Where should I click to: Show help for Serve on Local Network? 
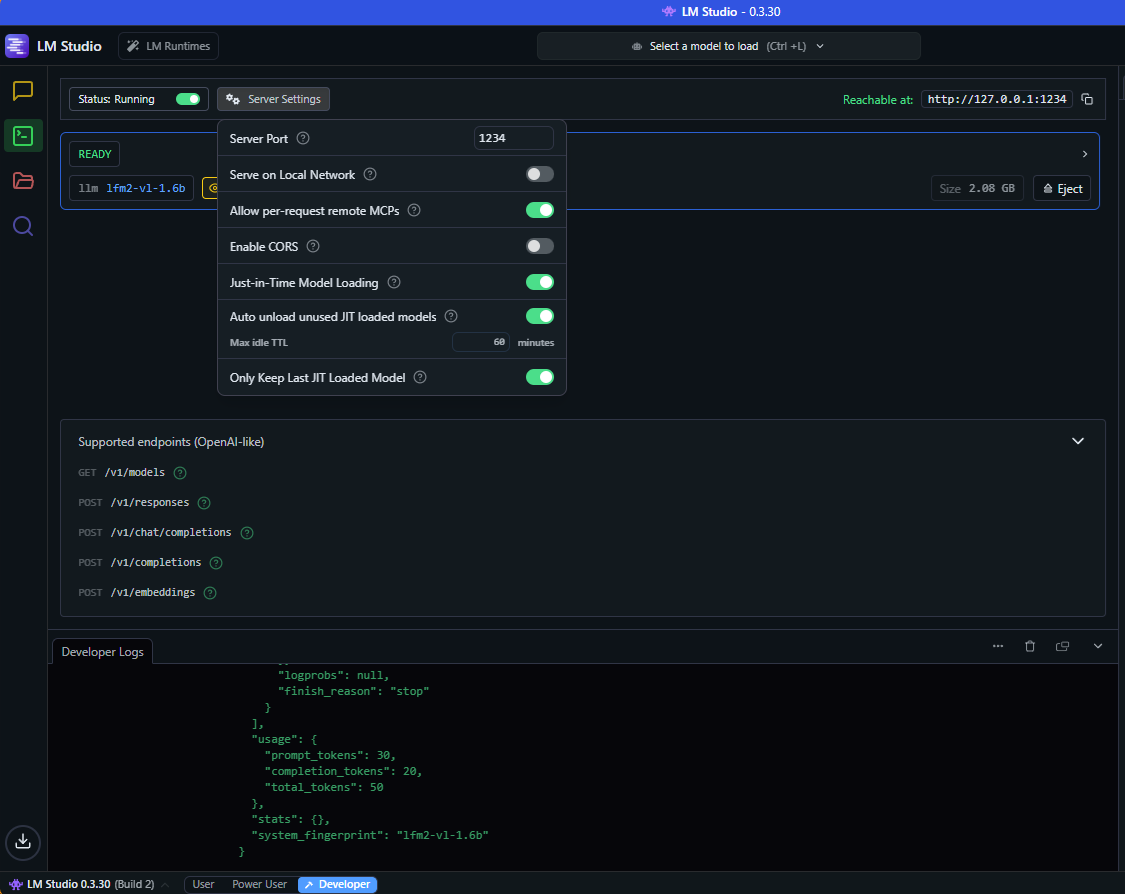(x=369, y=174)
